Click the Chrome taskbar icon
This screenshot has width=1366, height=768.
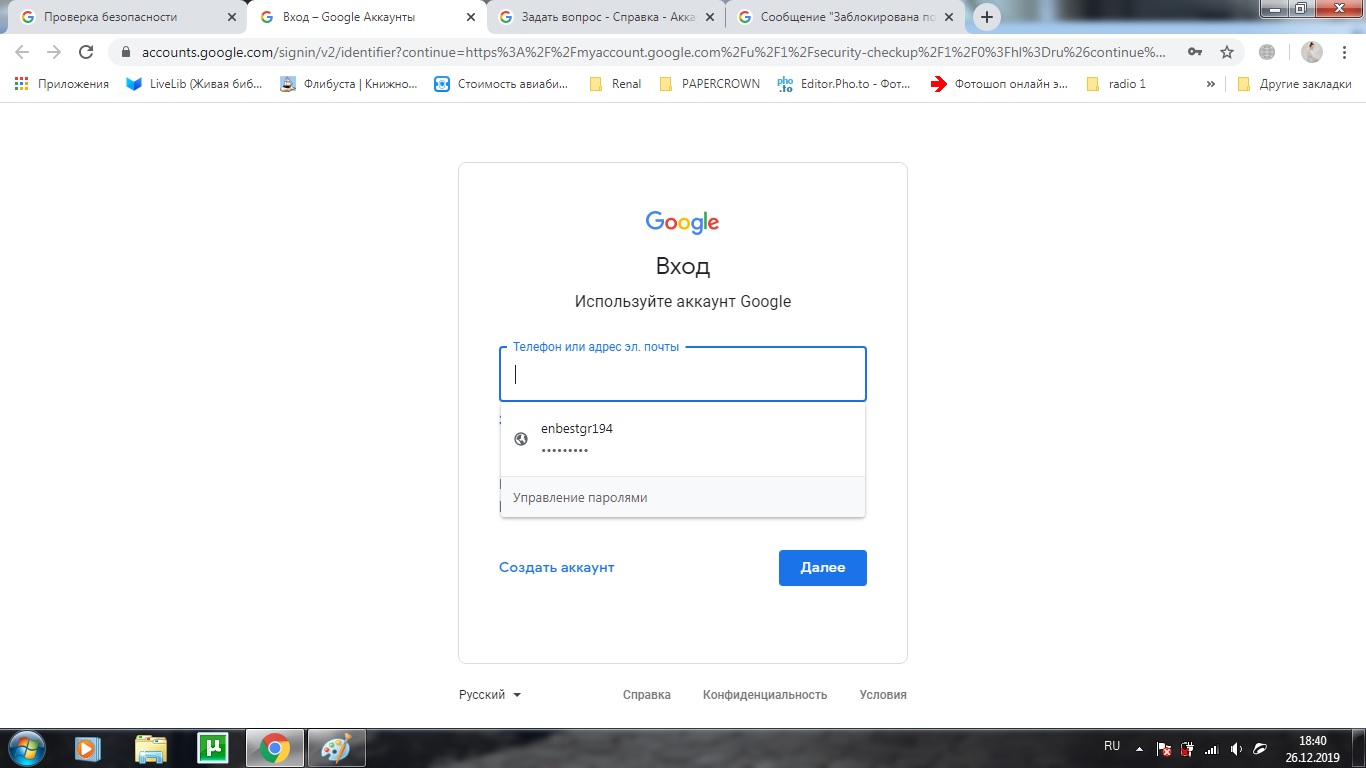[274, 747]
